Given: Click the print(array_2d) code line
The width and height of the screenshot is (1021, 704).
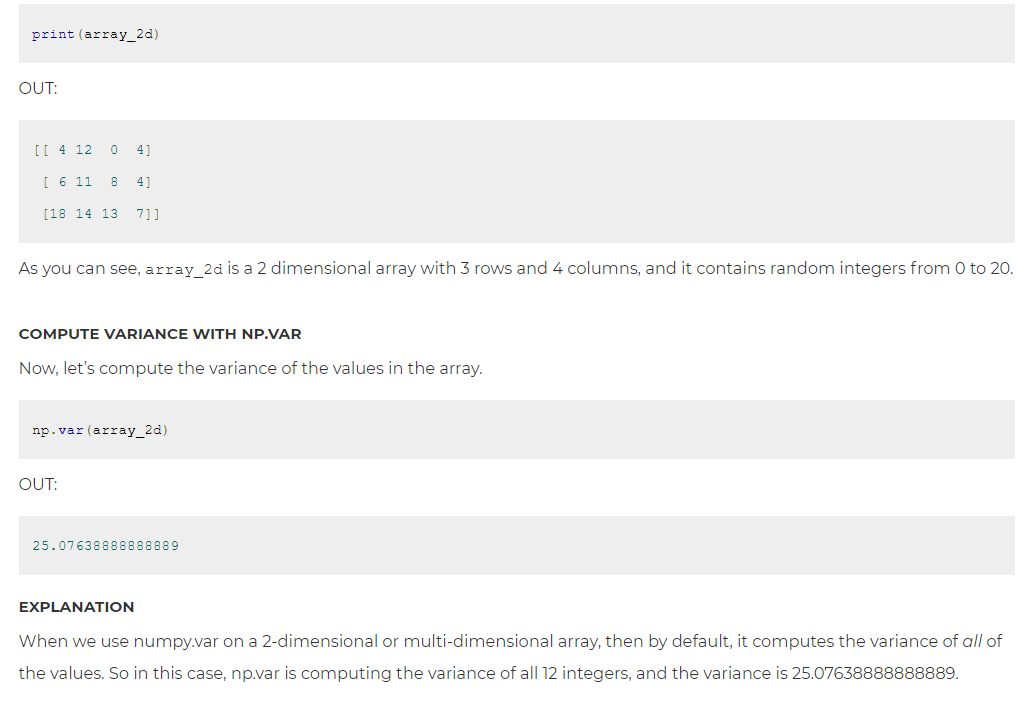Looking at the screenshot, I should click(x=96, y=34).
